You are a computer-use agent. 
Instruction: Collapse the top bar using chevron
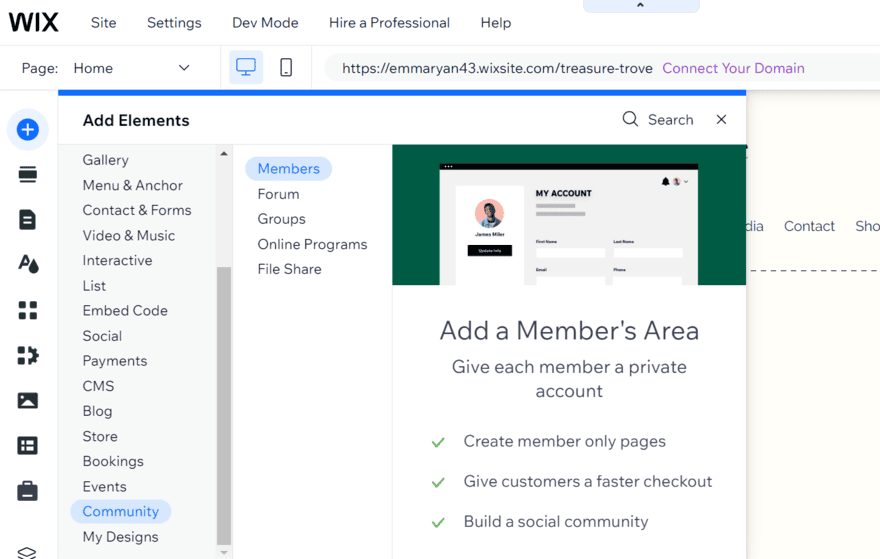coord(640,6)
